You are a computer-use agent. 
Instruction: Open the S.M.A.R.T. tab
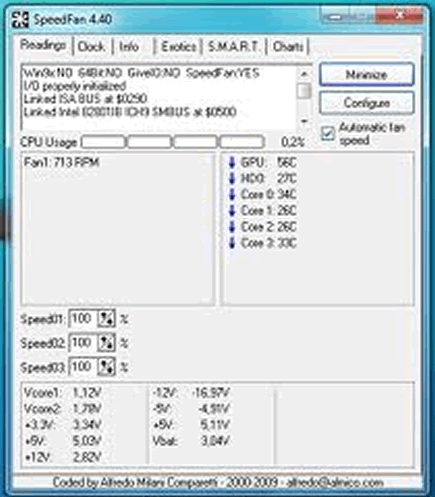(x=233, y=47)
